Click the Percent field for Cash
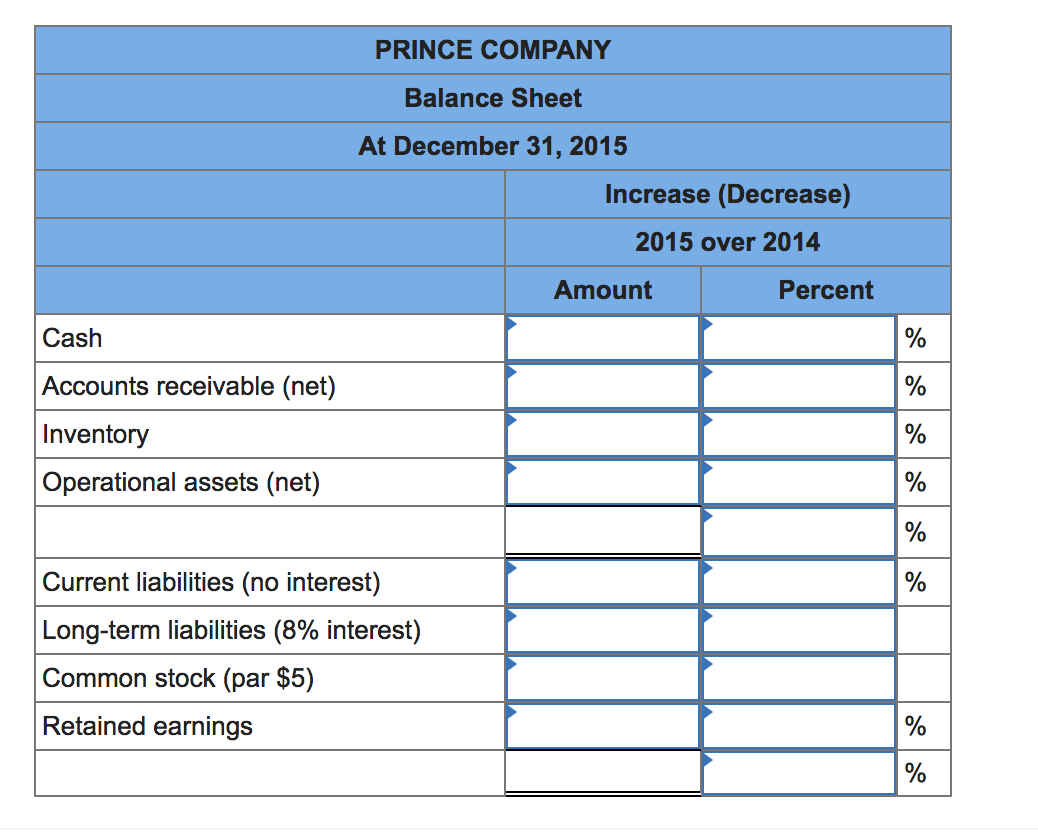Image resolution: width=1038 pixels, height=834 pixels. coord(798,338)
